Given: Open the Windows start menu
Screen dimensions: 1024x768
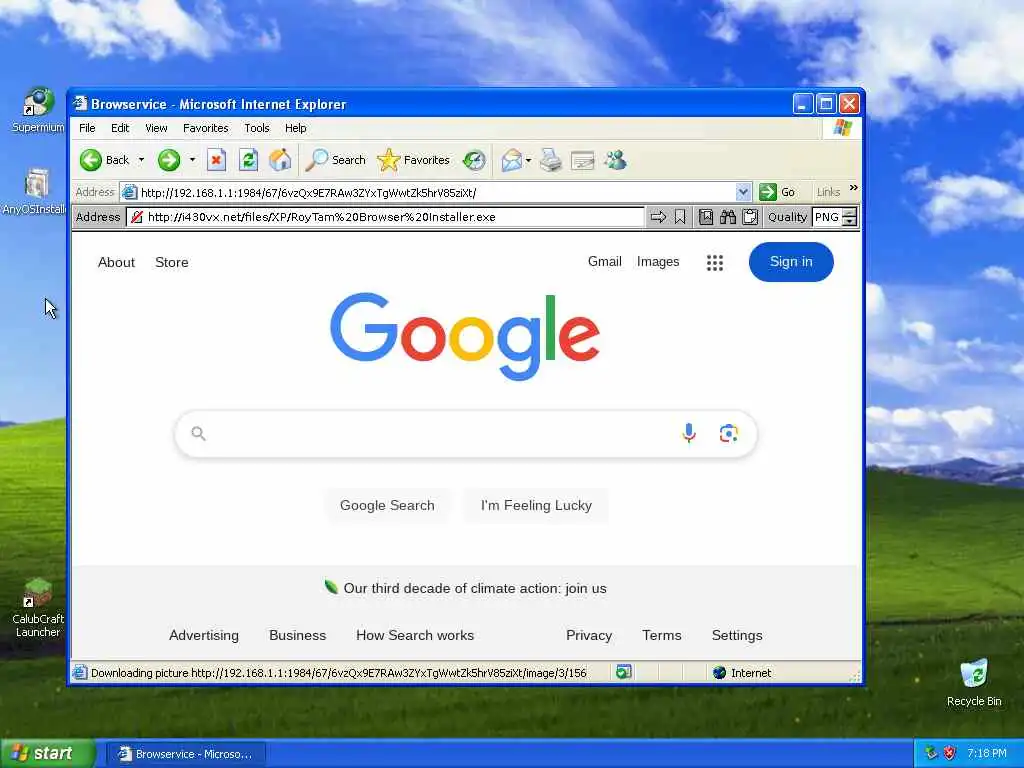Looking at the screenshot, I should coord(47,754).
